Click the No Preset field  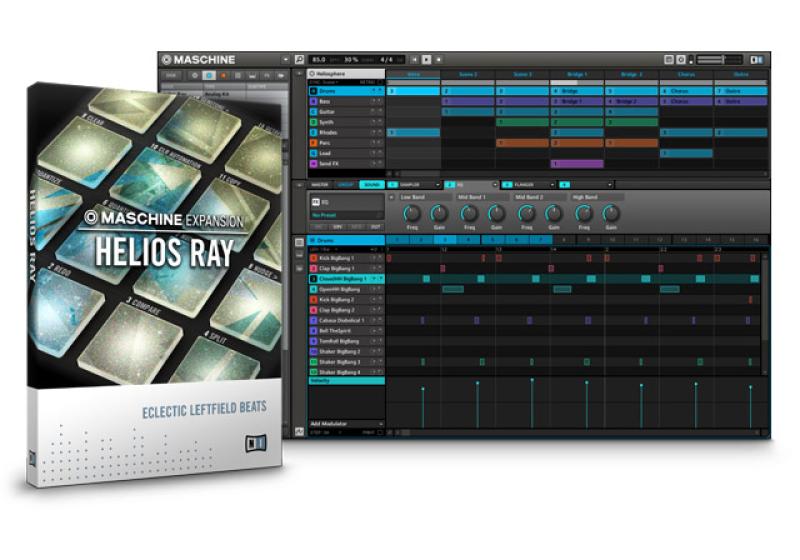(x=346, y=215)
